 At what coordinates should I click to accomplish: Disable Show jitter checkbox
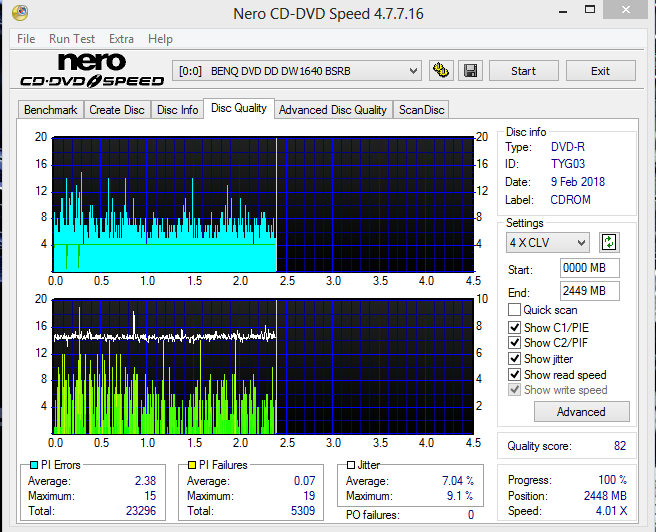[x=514, y=358]
